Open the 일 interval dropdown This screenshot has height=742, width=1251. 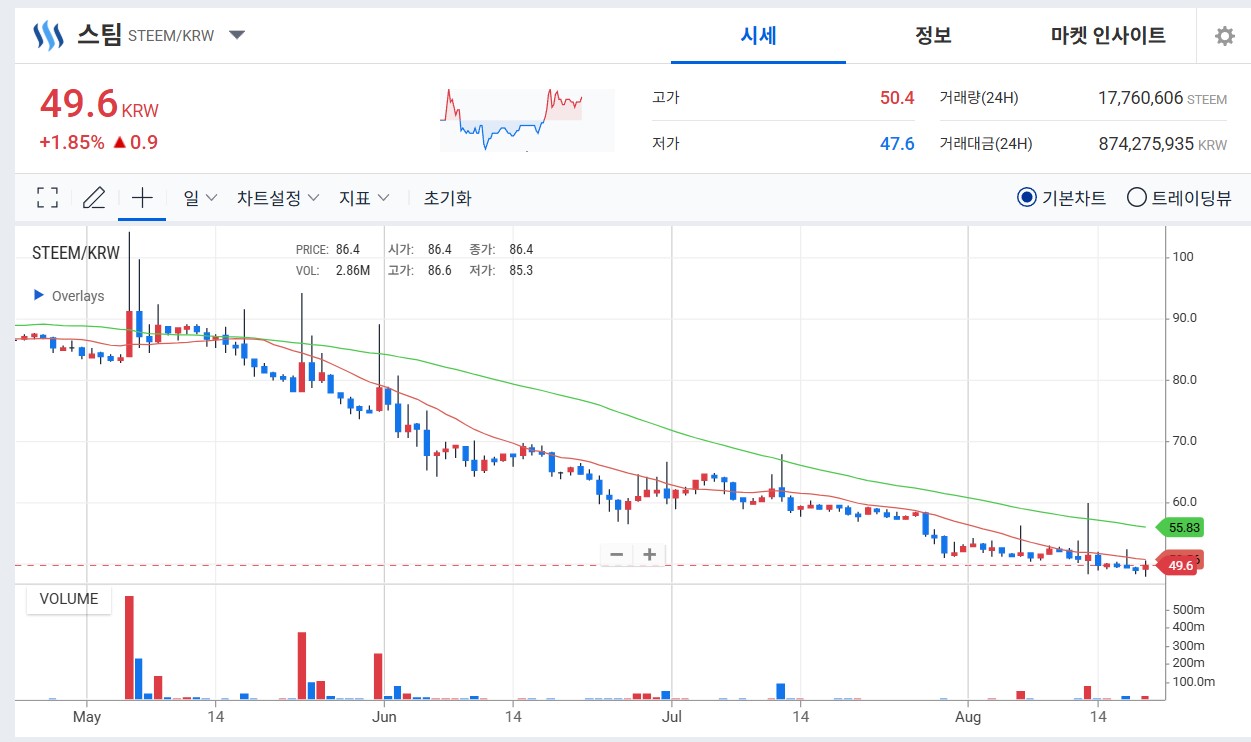(x=200, y=198)
